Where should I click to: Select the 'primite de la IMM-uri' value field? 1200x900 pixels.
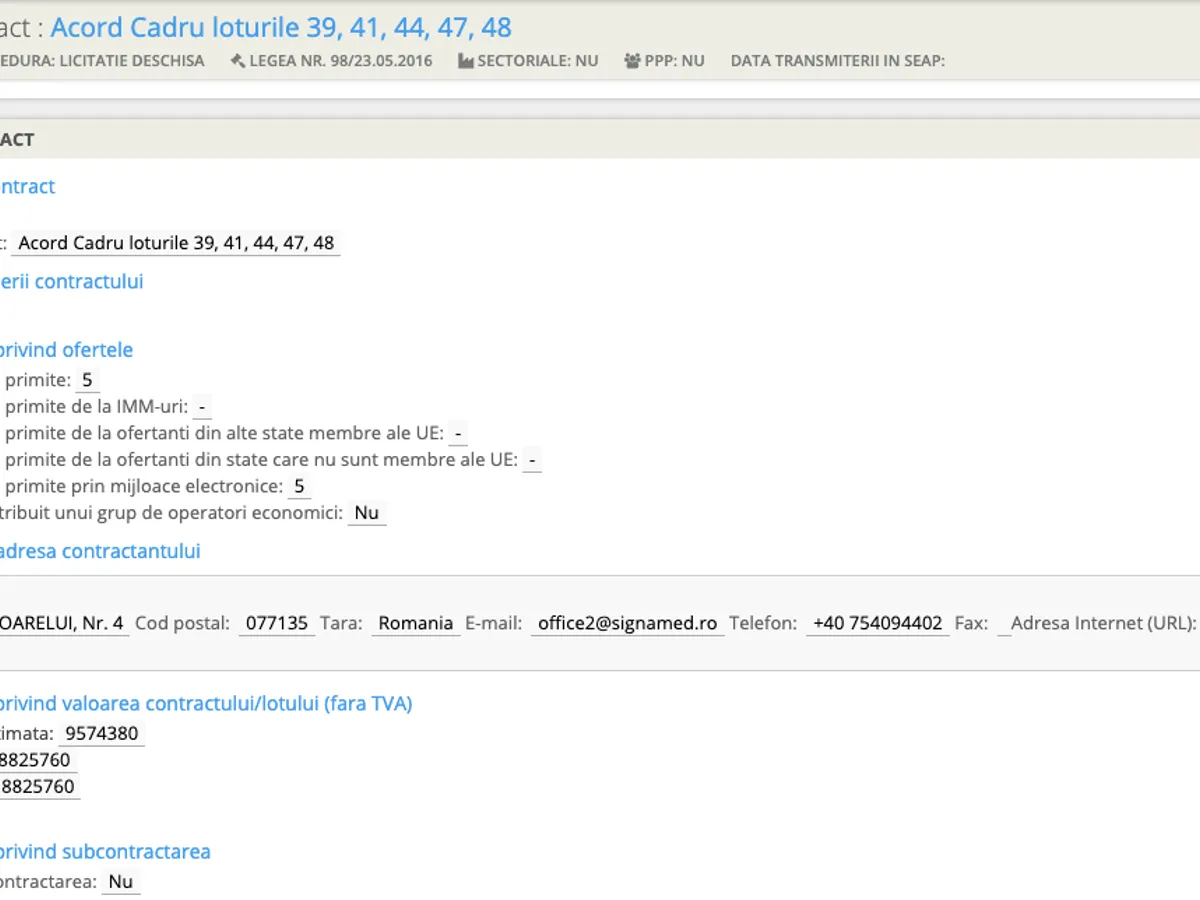pyautogui.click(x=203, y=407)
